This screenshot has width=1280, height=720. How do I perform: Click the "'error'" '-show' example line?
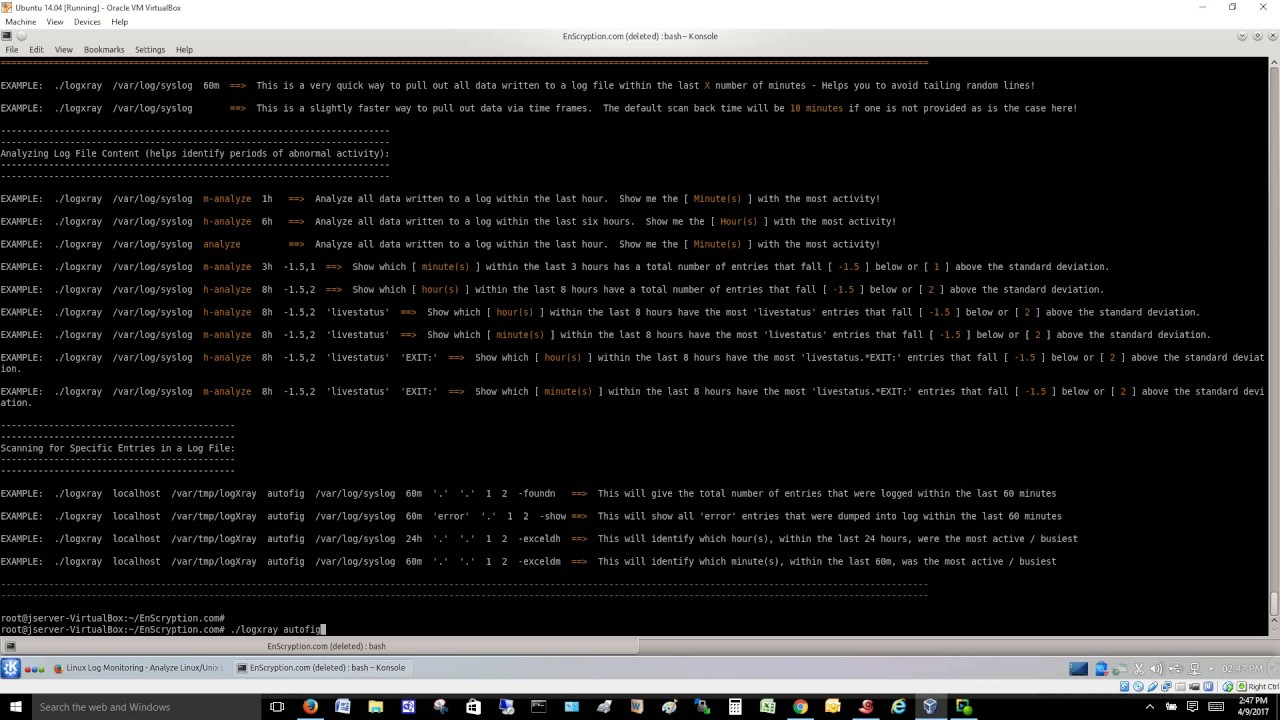531,516
